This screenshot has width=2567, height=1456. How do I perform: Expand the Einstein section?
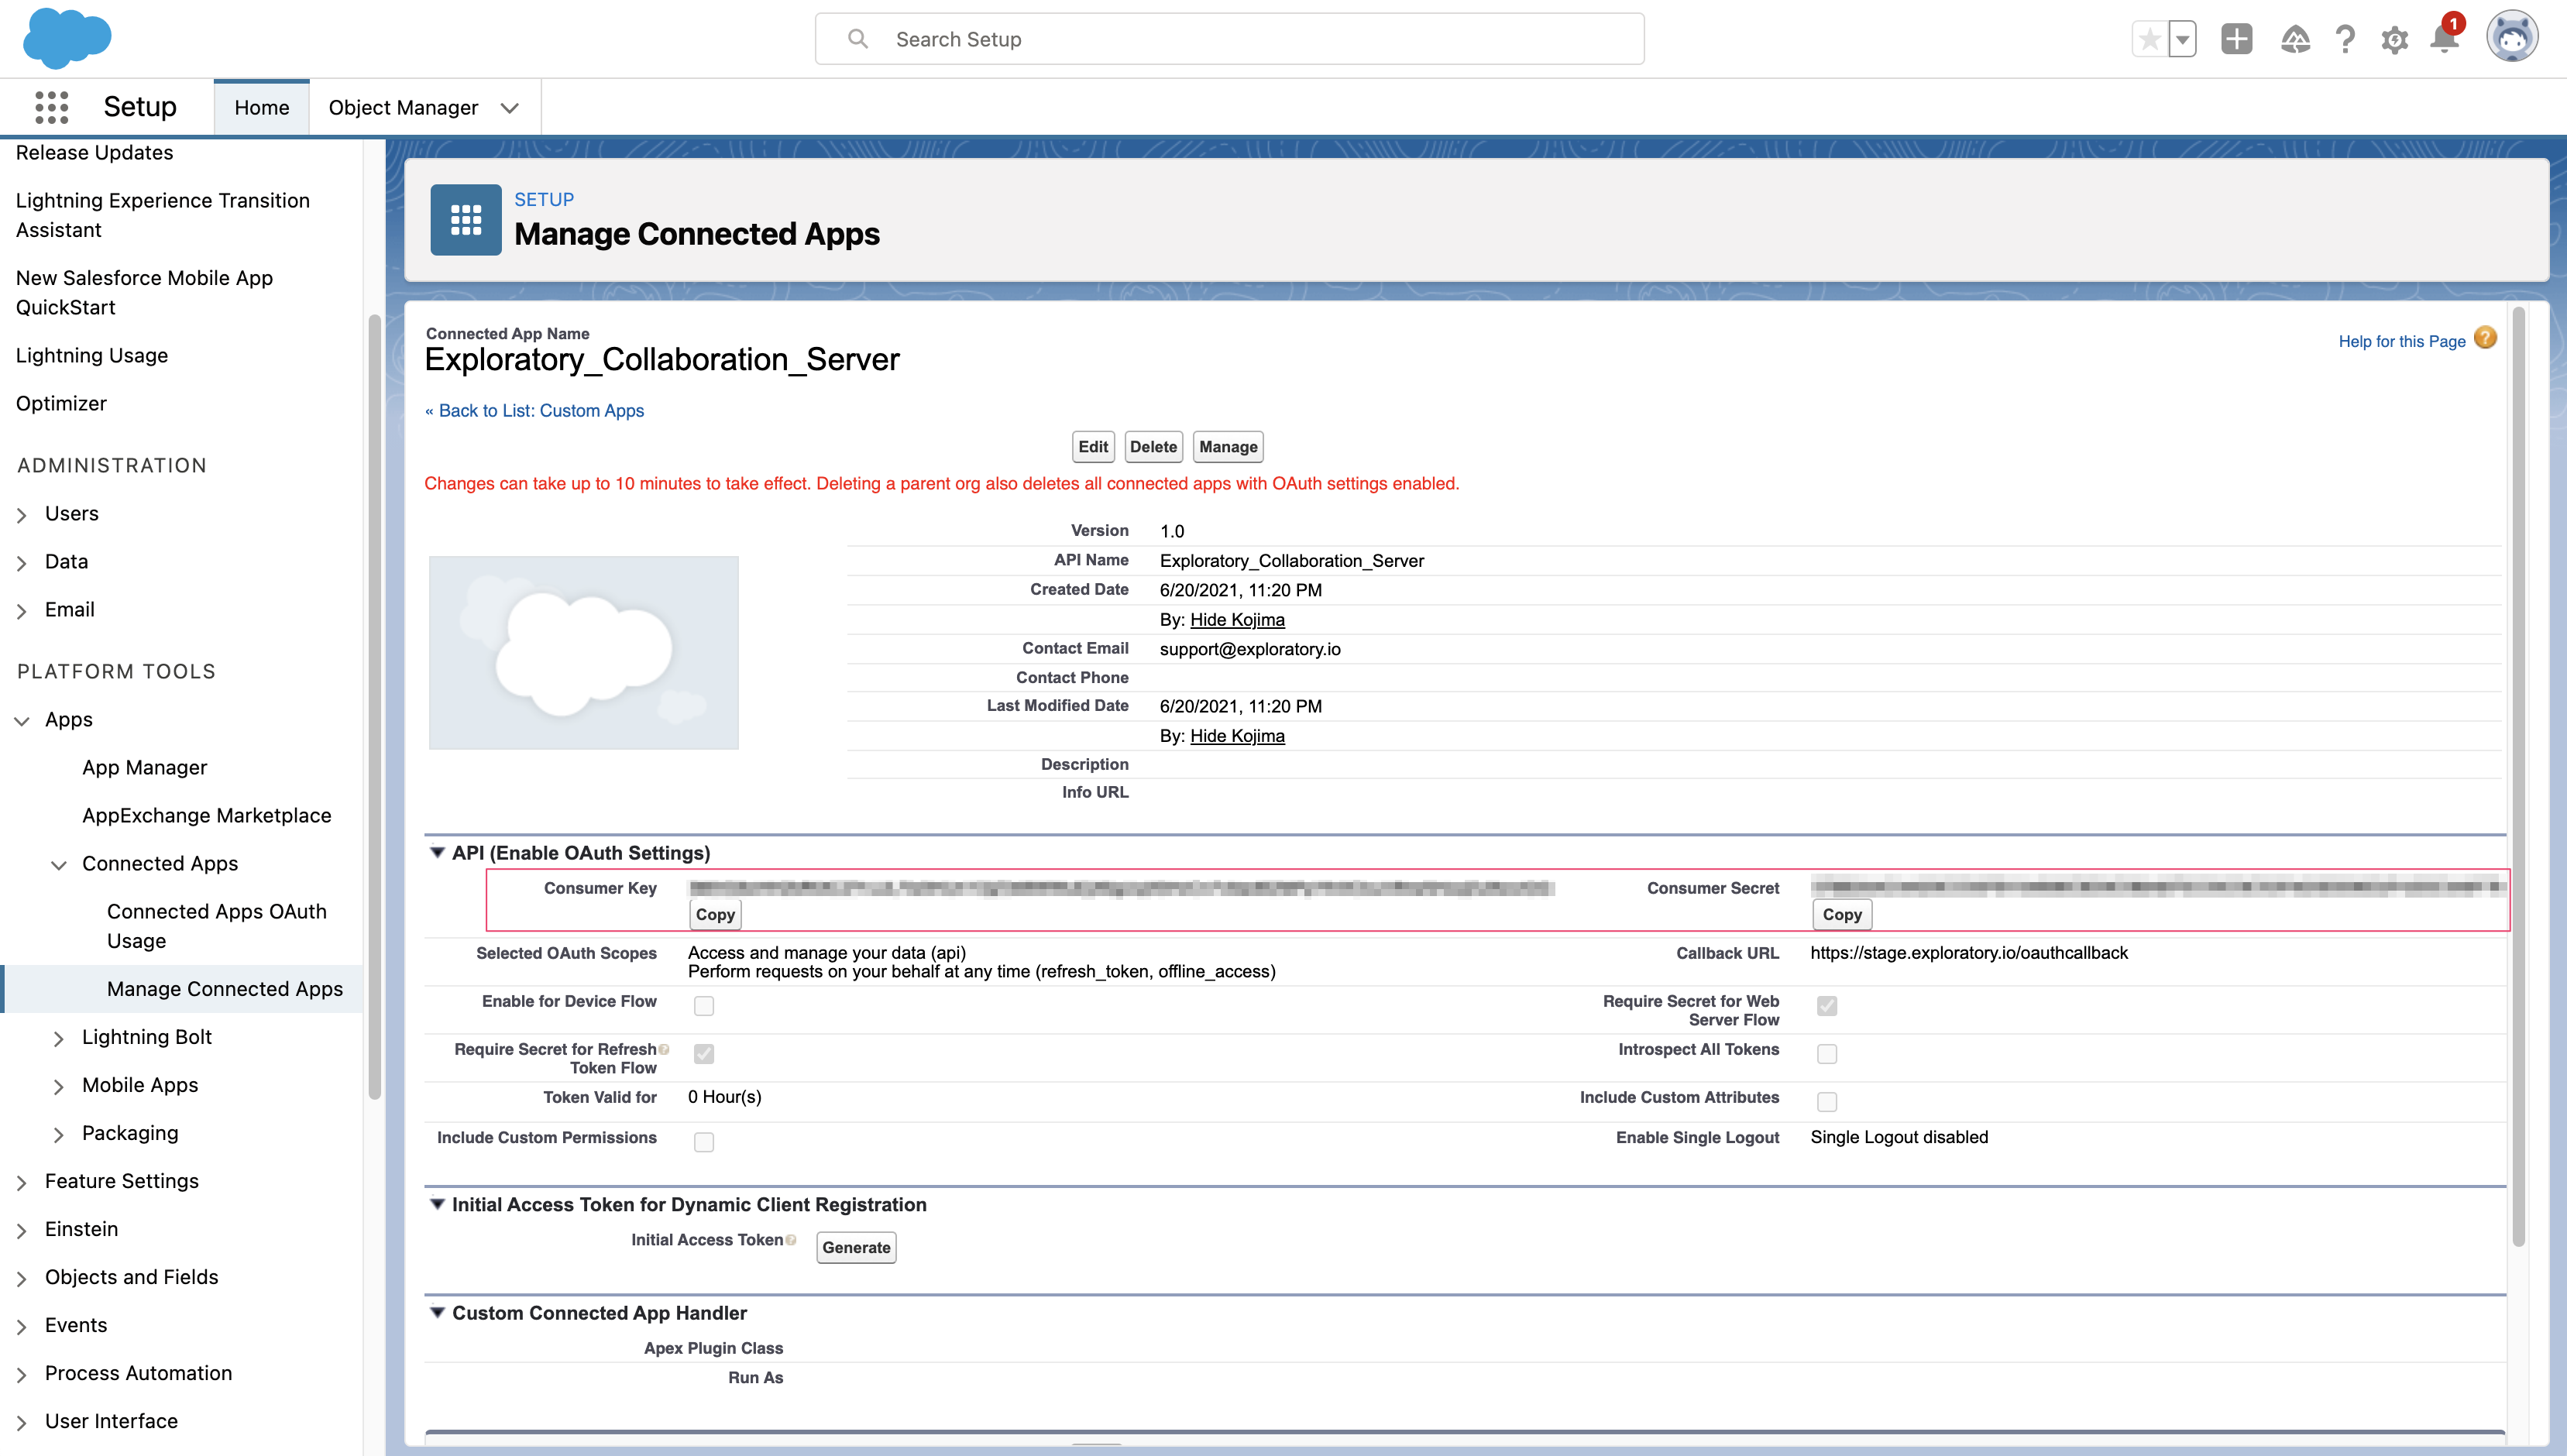coord(22,1231)
